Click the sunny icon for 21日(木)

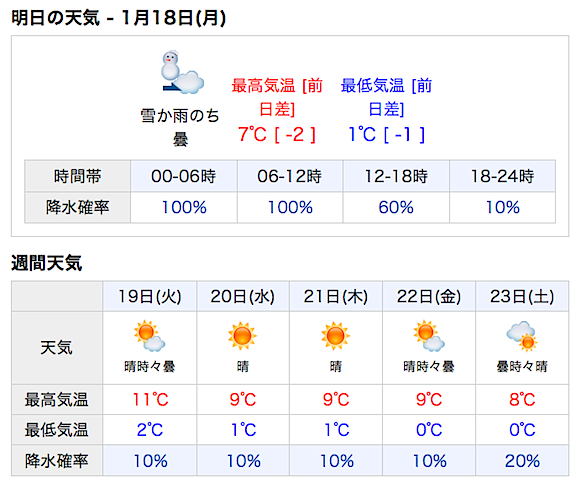point(335,336)
